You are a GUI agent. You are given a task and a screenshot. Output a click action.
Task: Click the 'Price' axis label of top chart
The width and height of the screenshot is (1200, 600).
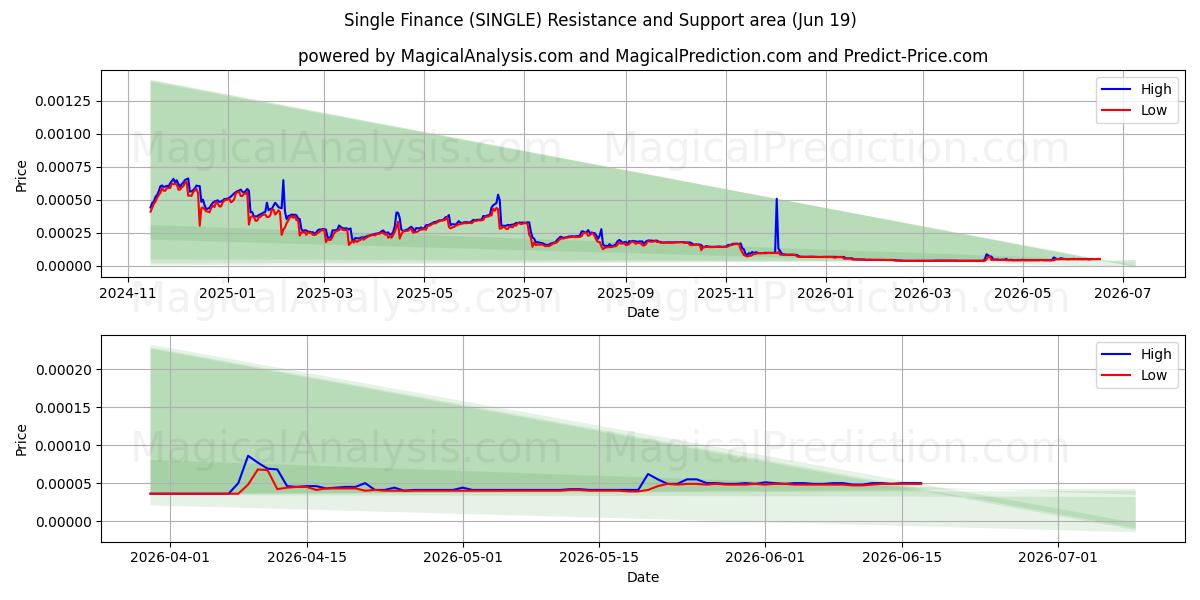[x=22, y=176]
